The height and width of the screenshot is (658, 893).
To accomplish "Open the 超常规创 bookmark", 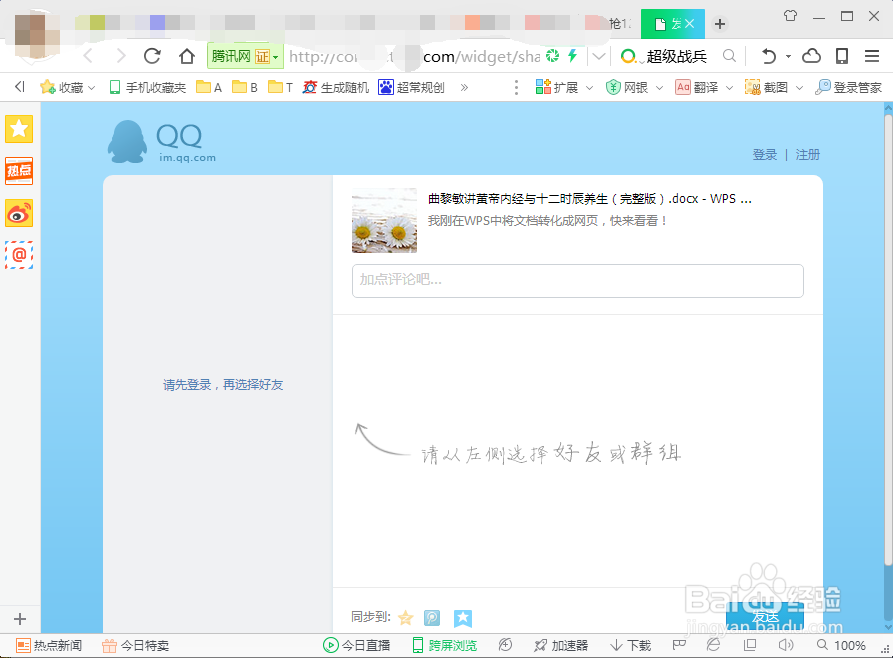I will (411, 87).
